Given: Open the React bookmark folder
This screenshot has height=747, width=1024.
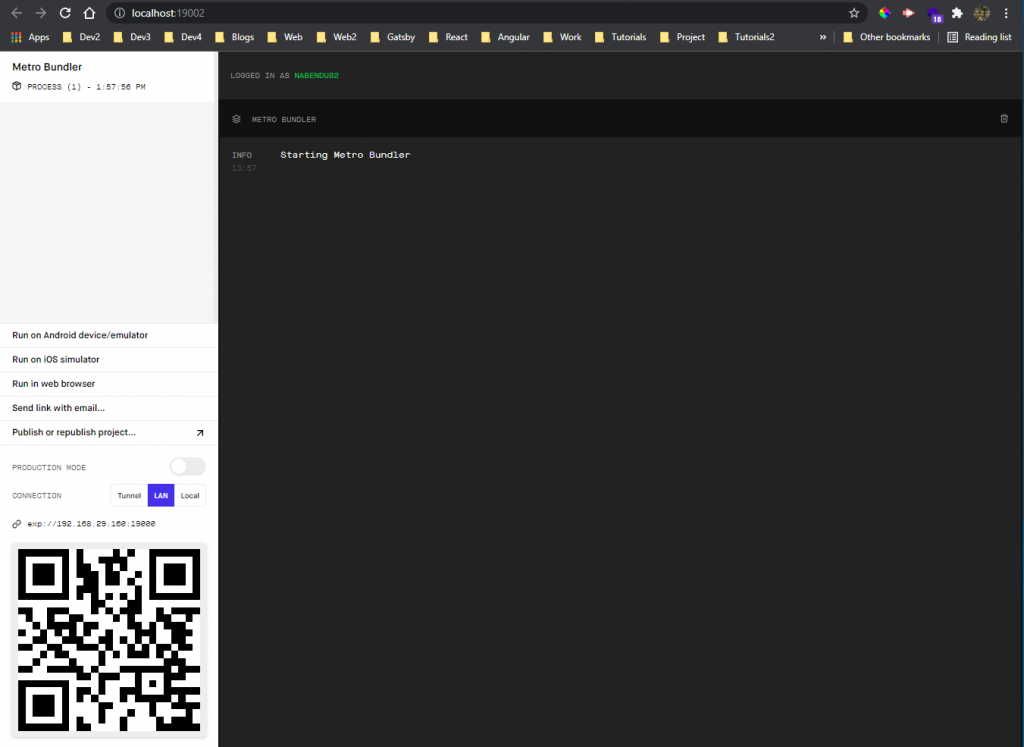Looking at the screenshot, I should [448, 37].
